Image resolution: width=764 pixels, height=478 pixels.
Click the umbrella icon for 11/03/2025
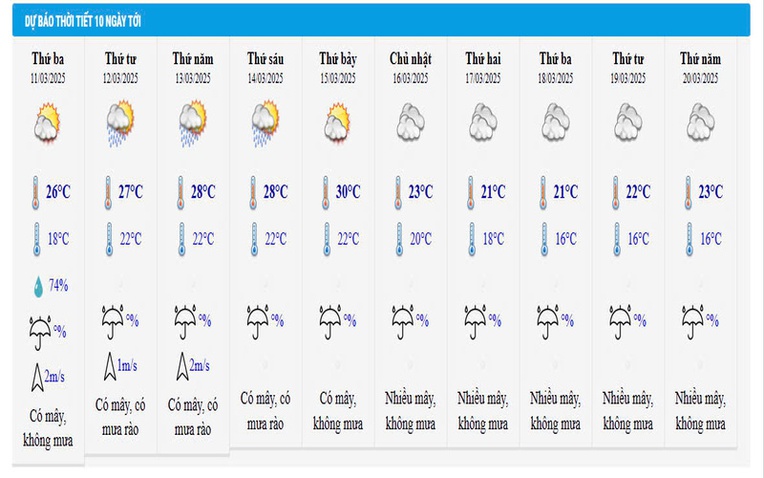40,333
